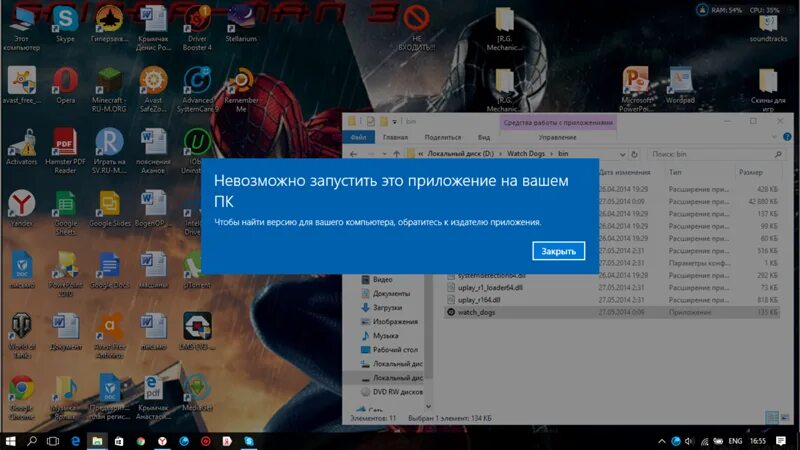
Task: Click Explorer's back navigation arrow
Action: (x=353, y=154)
